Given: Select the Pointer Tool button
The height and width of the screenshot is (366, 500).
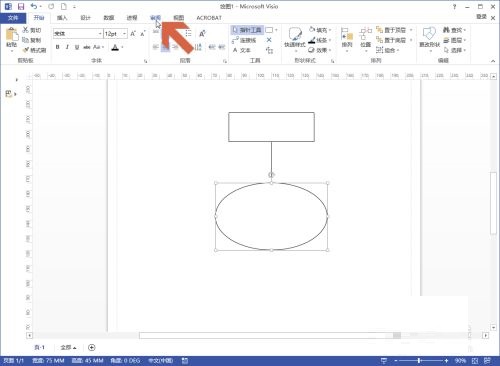Looking at the screenshot, I should 247,30.
